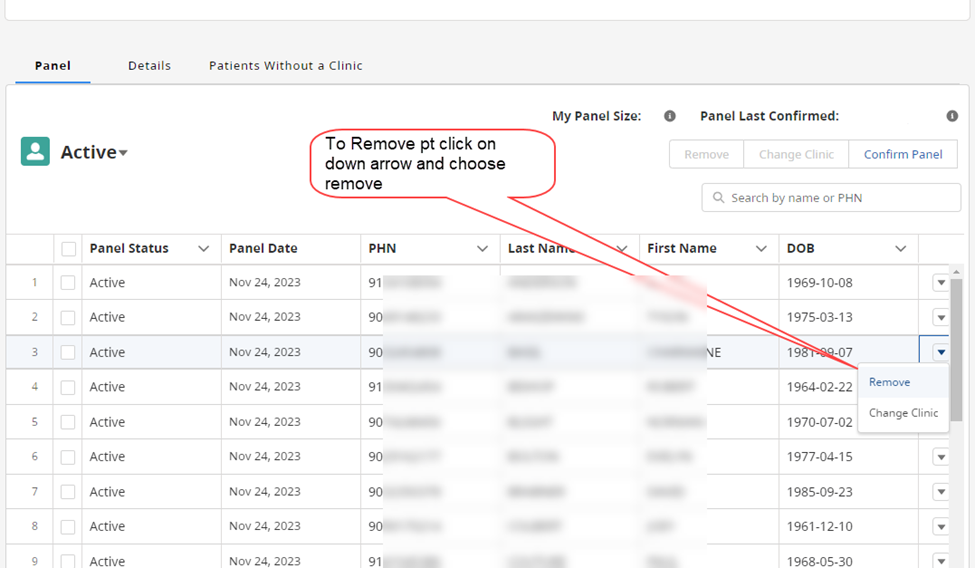The height and width of the screenshot is (568, 975).
Task: Click the Search by name or PHN field
Action: coord(840,198)
